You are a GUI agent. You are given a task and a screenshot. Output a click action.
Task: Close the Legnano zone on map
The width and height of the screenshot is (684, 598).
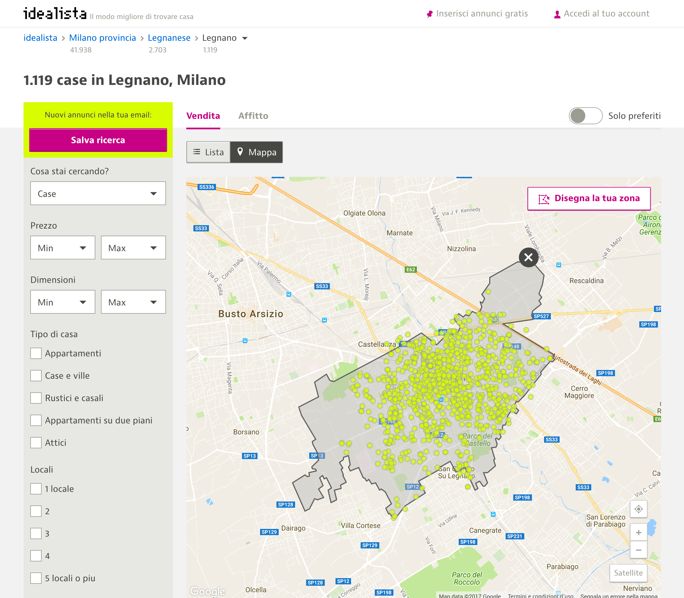pos(528,258)
